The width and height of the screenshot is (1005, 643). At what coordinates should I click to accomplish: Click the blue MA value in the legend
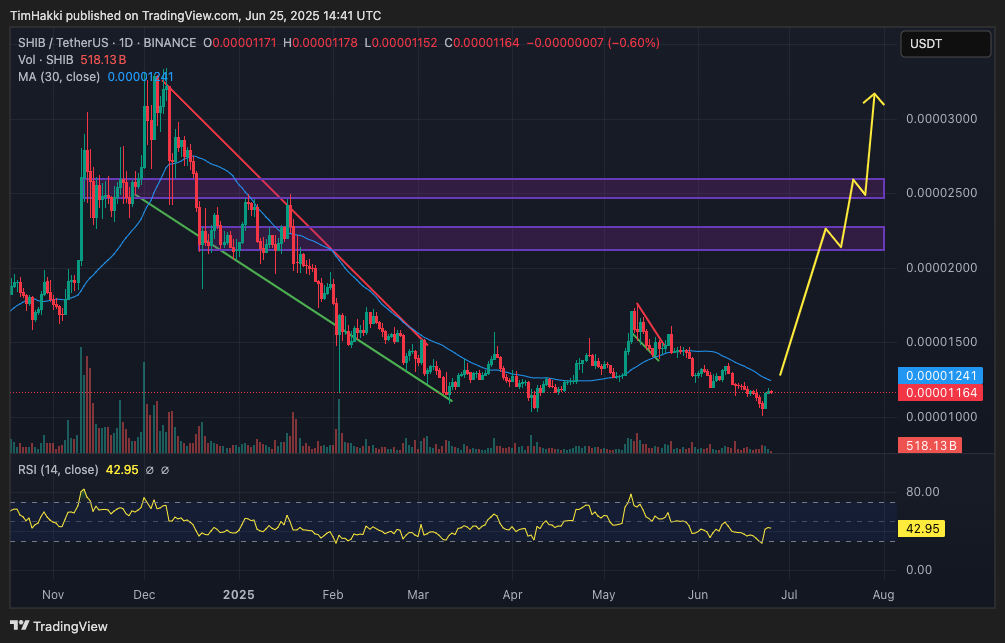point(140,76)
